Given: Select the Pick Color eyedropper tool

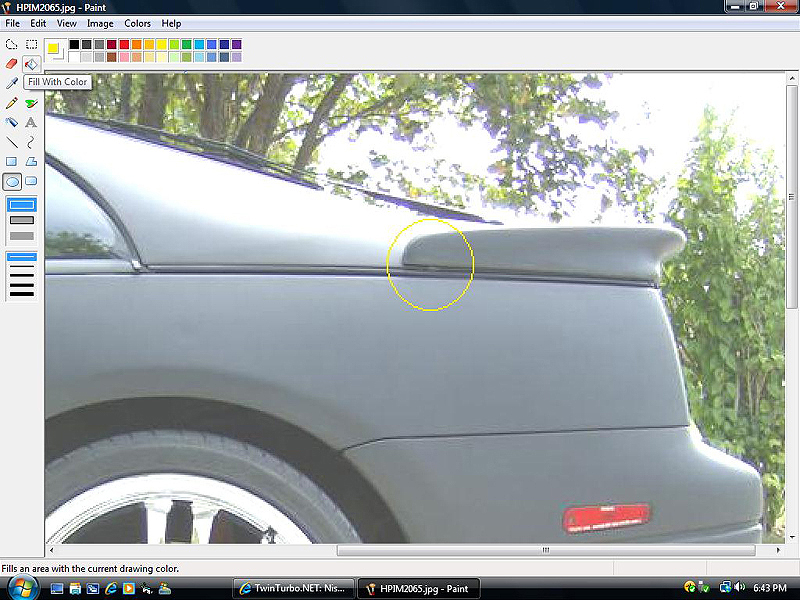Looking at the screenshot, I should (x=12, y=83).
